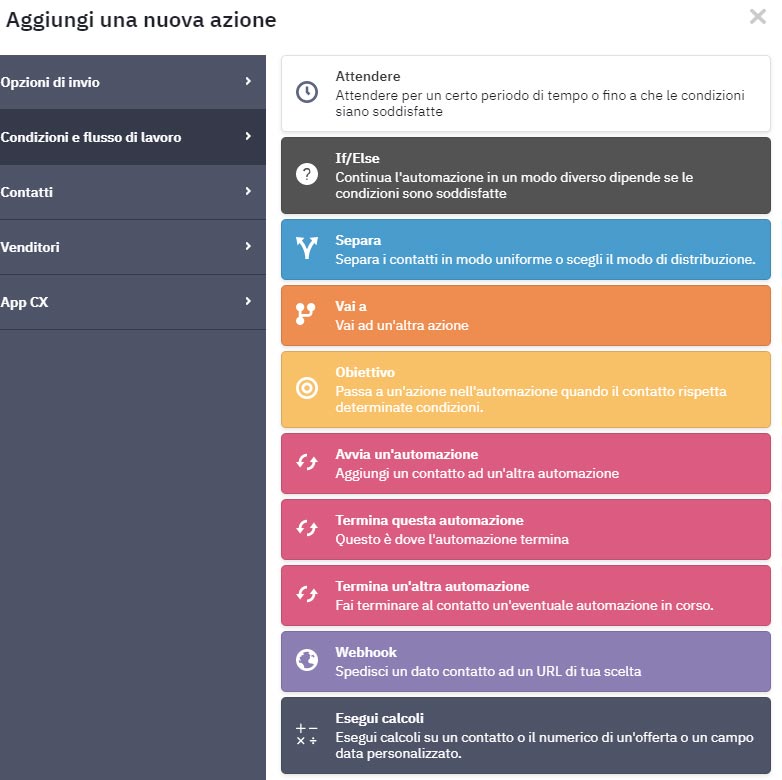
Task: Choose the Esegui calcoli action title
Action: pyautogui.click(x=380, y=718)
